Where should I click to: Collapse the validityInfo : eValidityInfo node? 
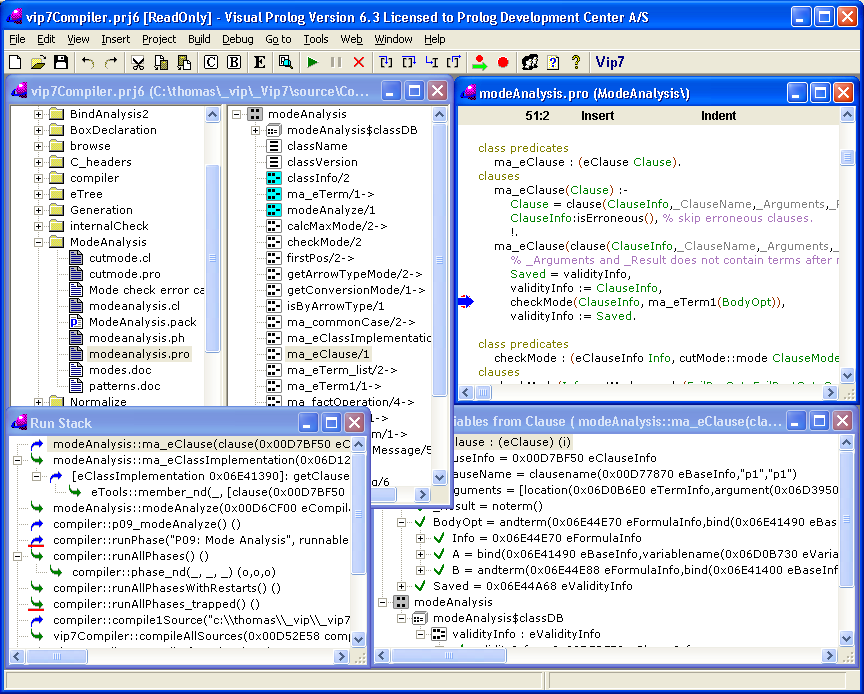coord(420,634)
